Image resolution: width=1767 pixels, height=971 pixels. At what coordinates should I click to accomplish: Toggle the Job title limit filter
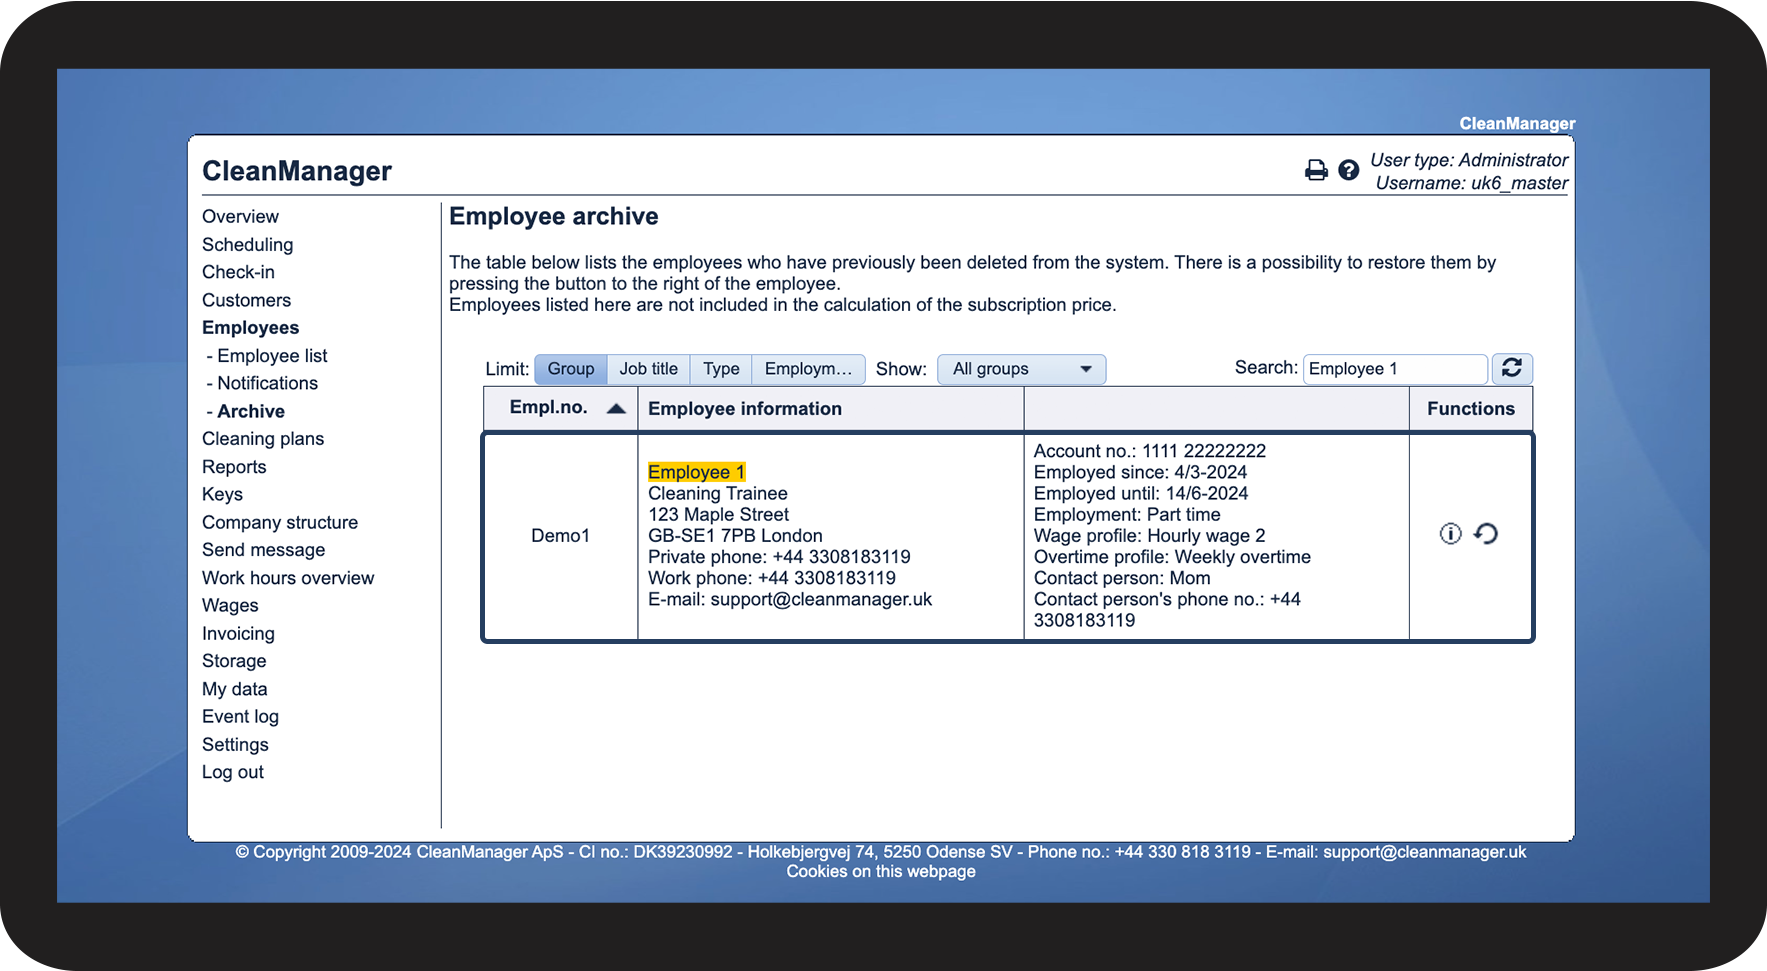(x=648, y=369)
